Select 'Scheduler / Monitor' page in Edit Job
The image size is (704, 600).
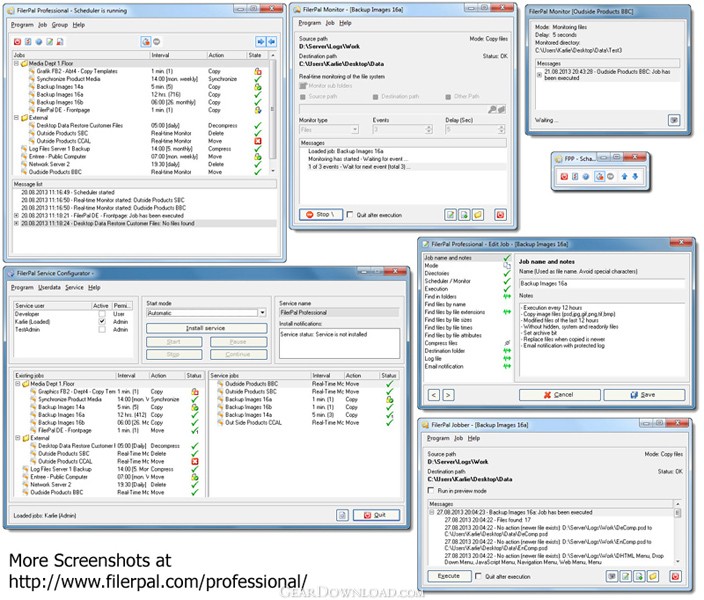coord(448,281)
